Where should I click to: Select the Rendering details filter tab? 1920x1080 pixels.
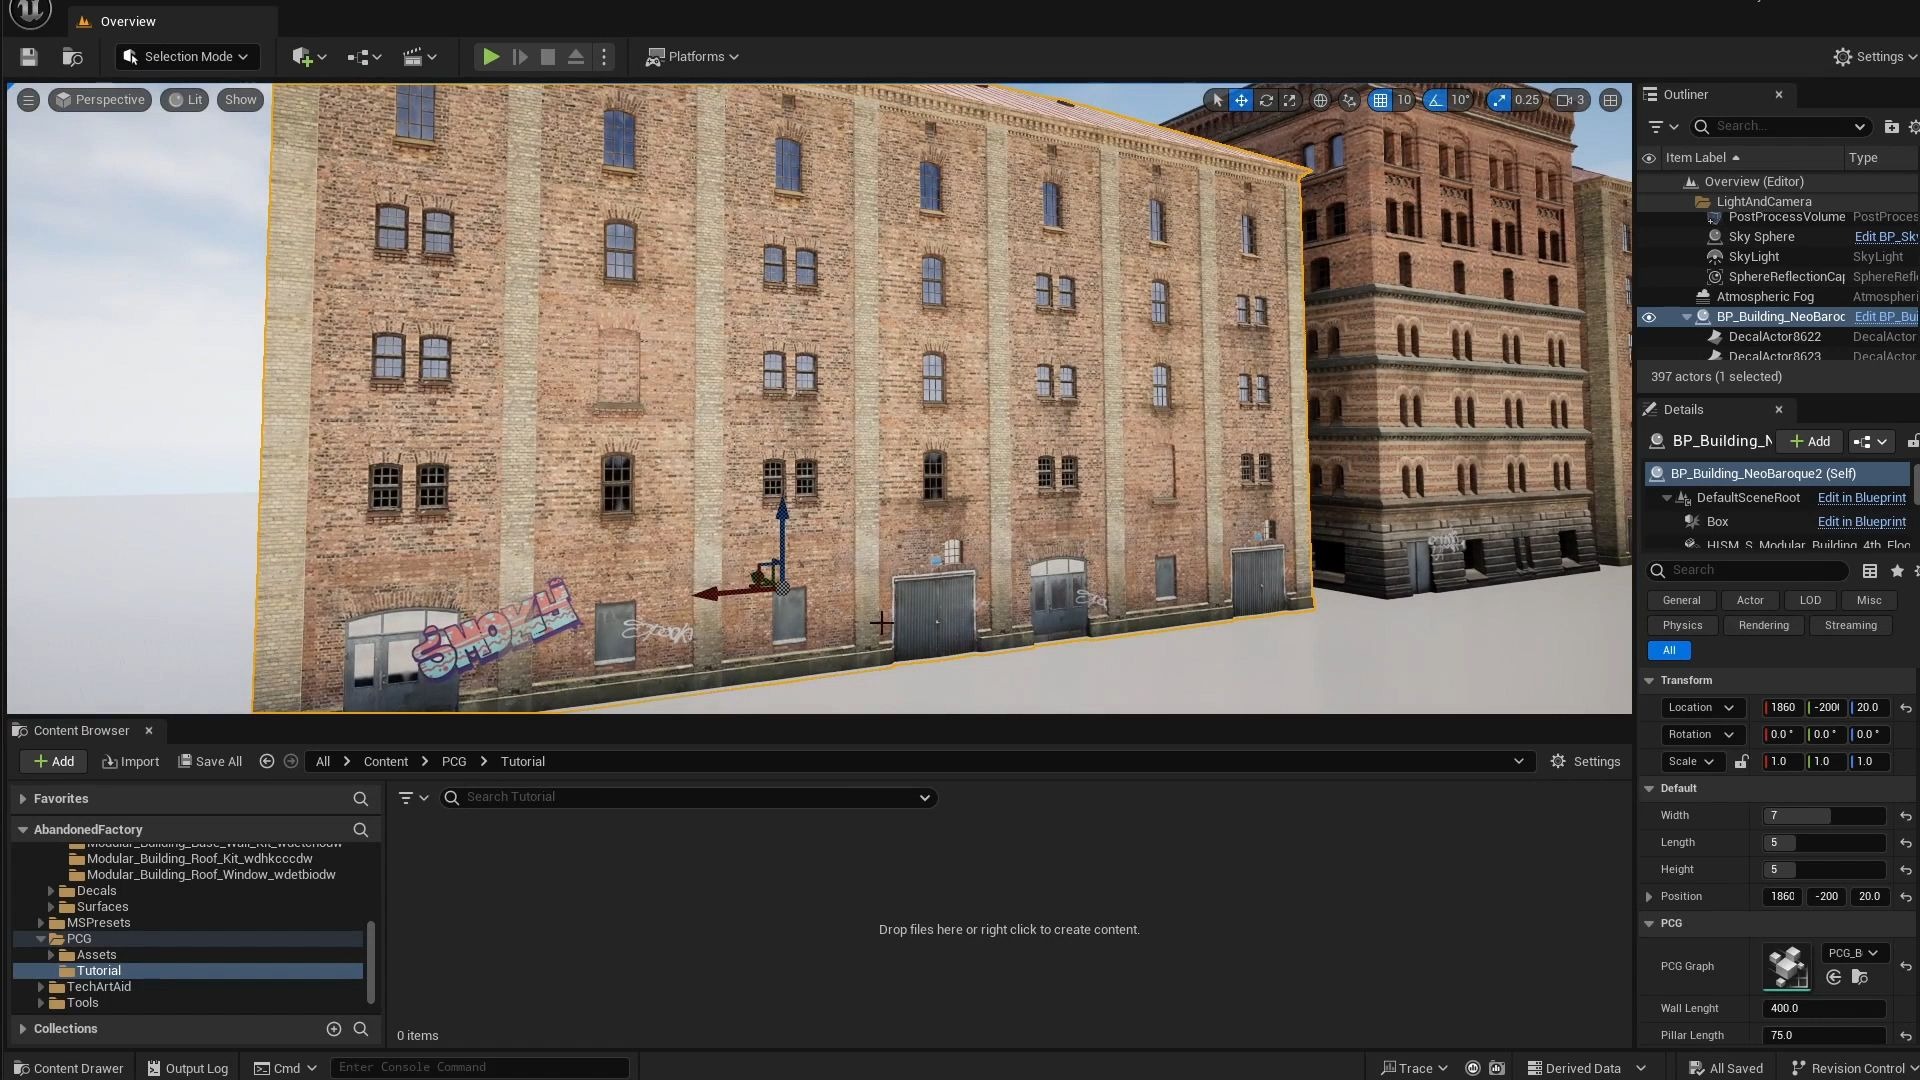[x=1763, y=625]
